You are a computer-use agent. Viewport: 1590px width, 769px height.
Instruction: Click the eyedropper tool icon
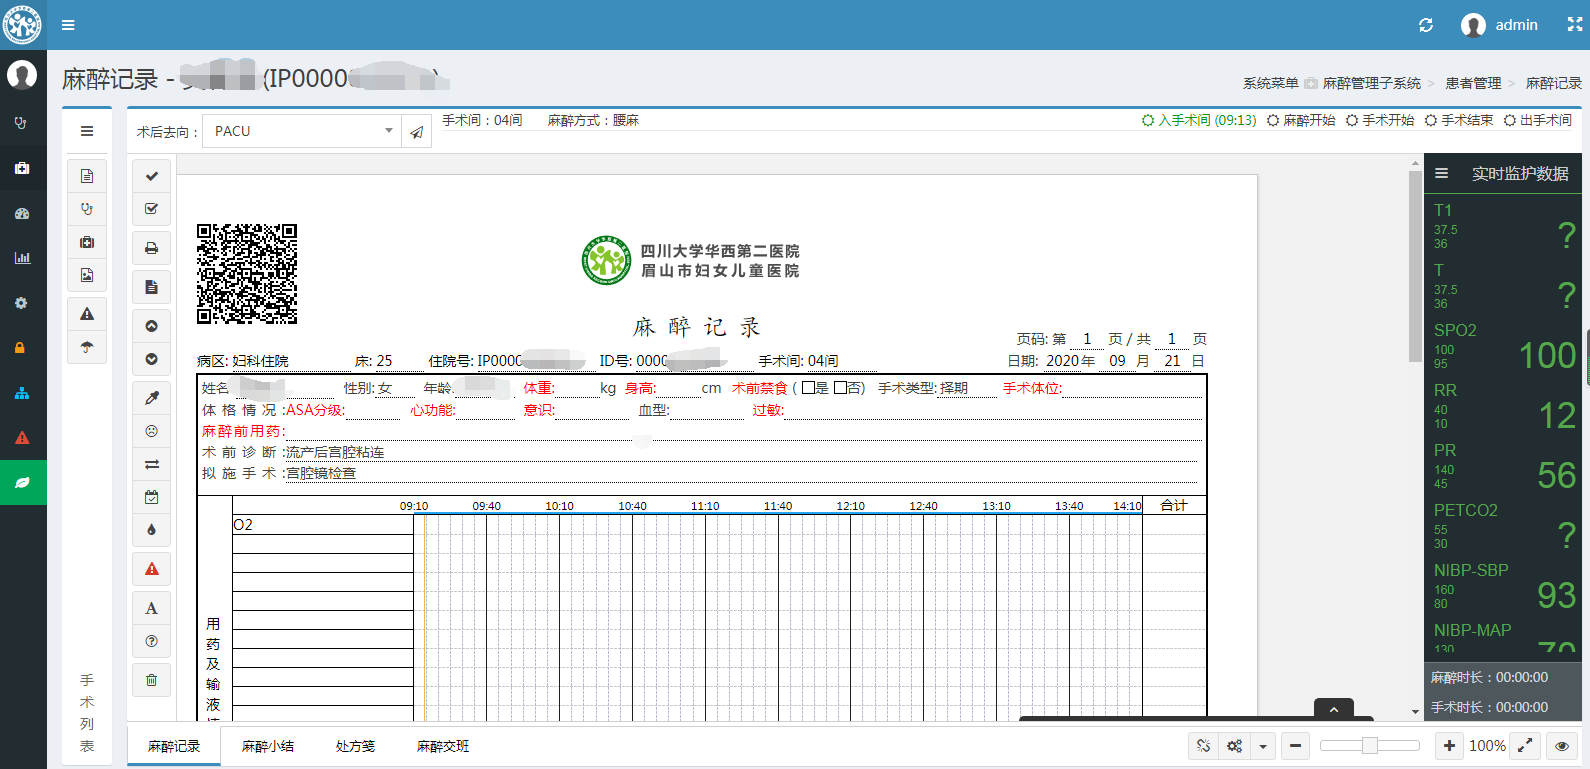tap(152, 398)
